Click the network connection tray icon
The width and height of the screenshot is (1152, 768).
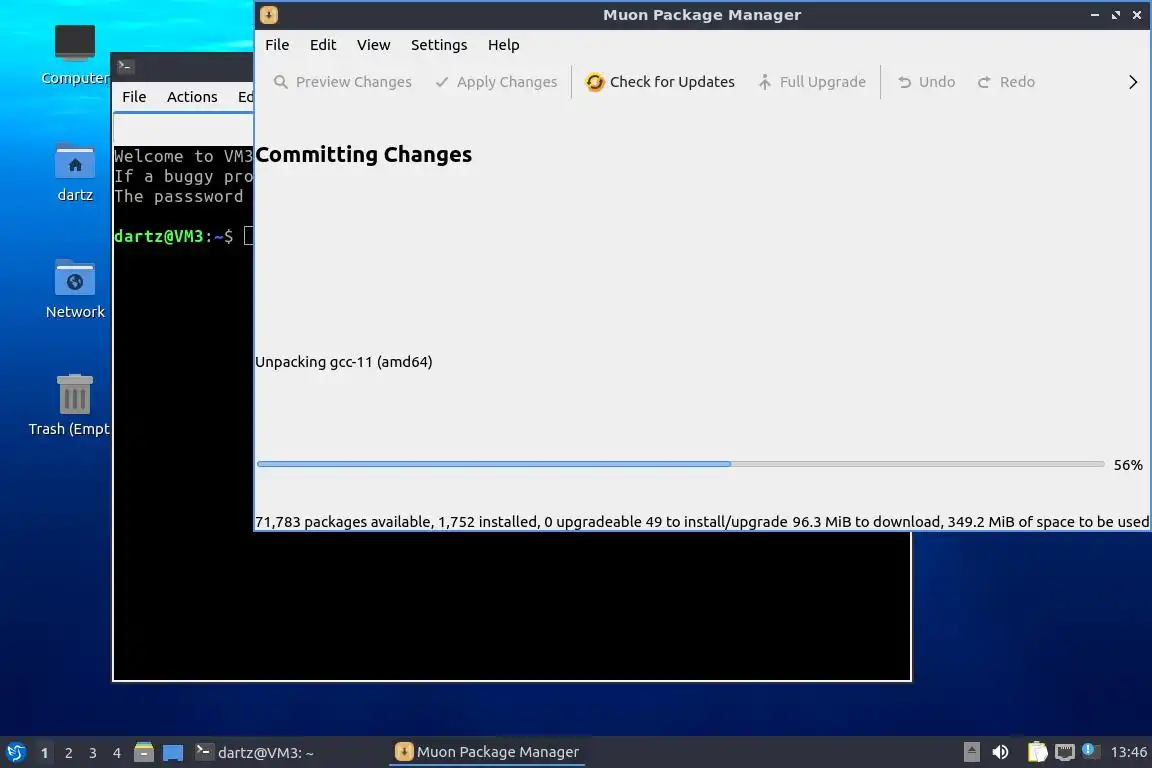1065,752
